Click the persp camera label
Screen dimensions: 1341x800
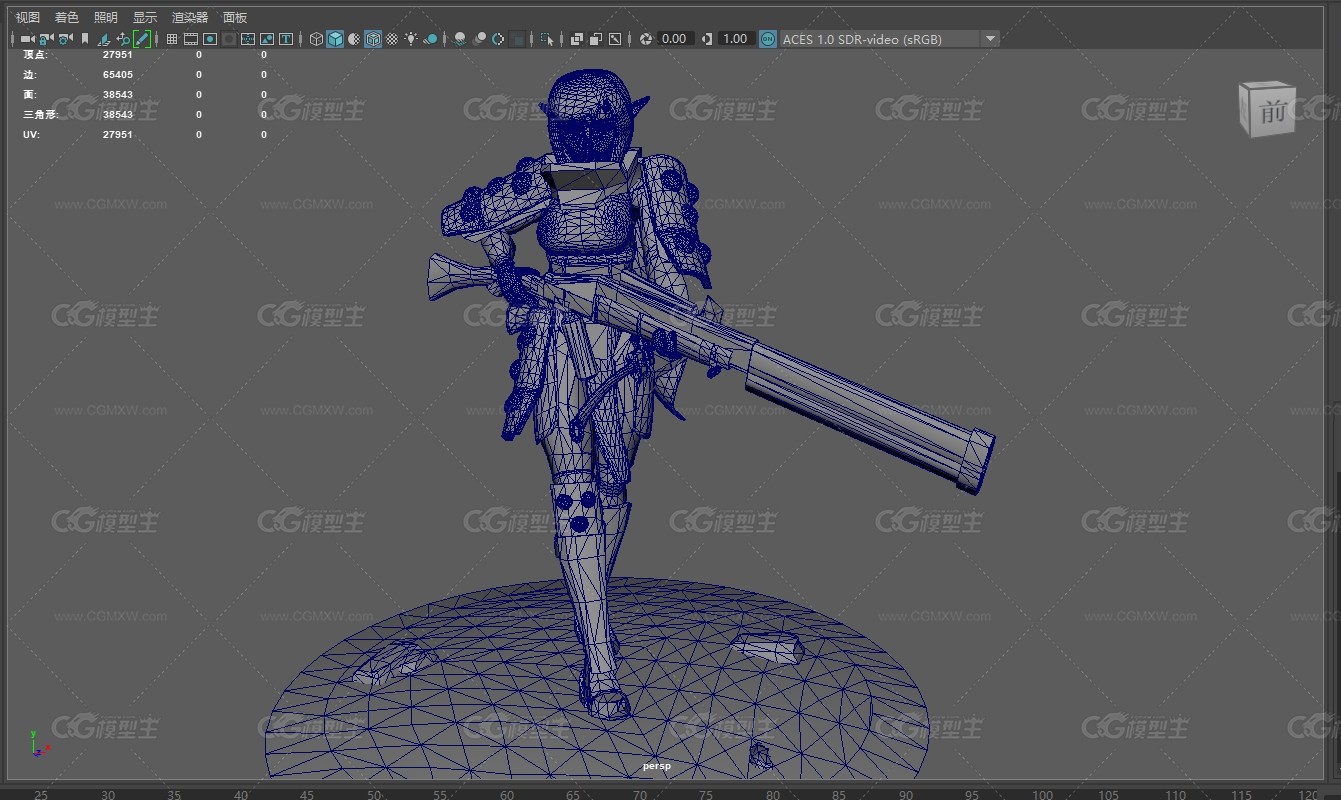pyautogui.click(x=657, y=766)
